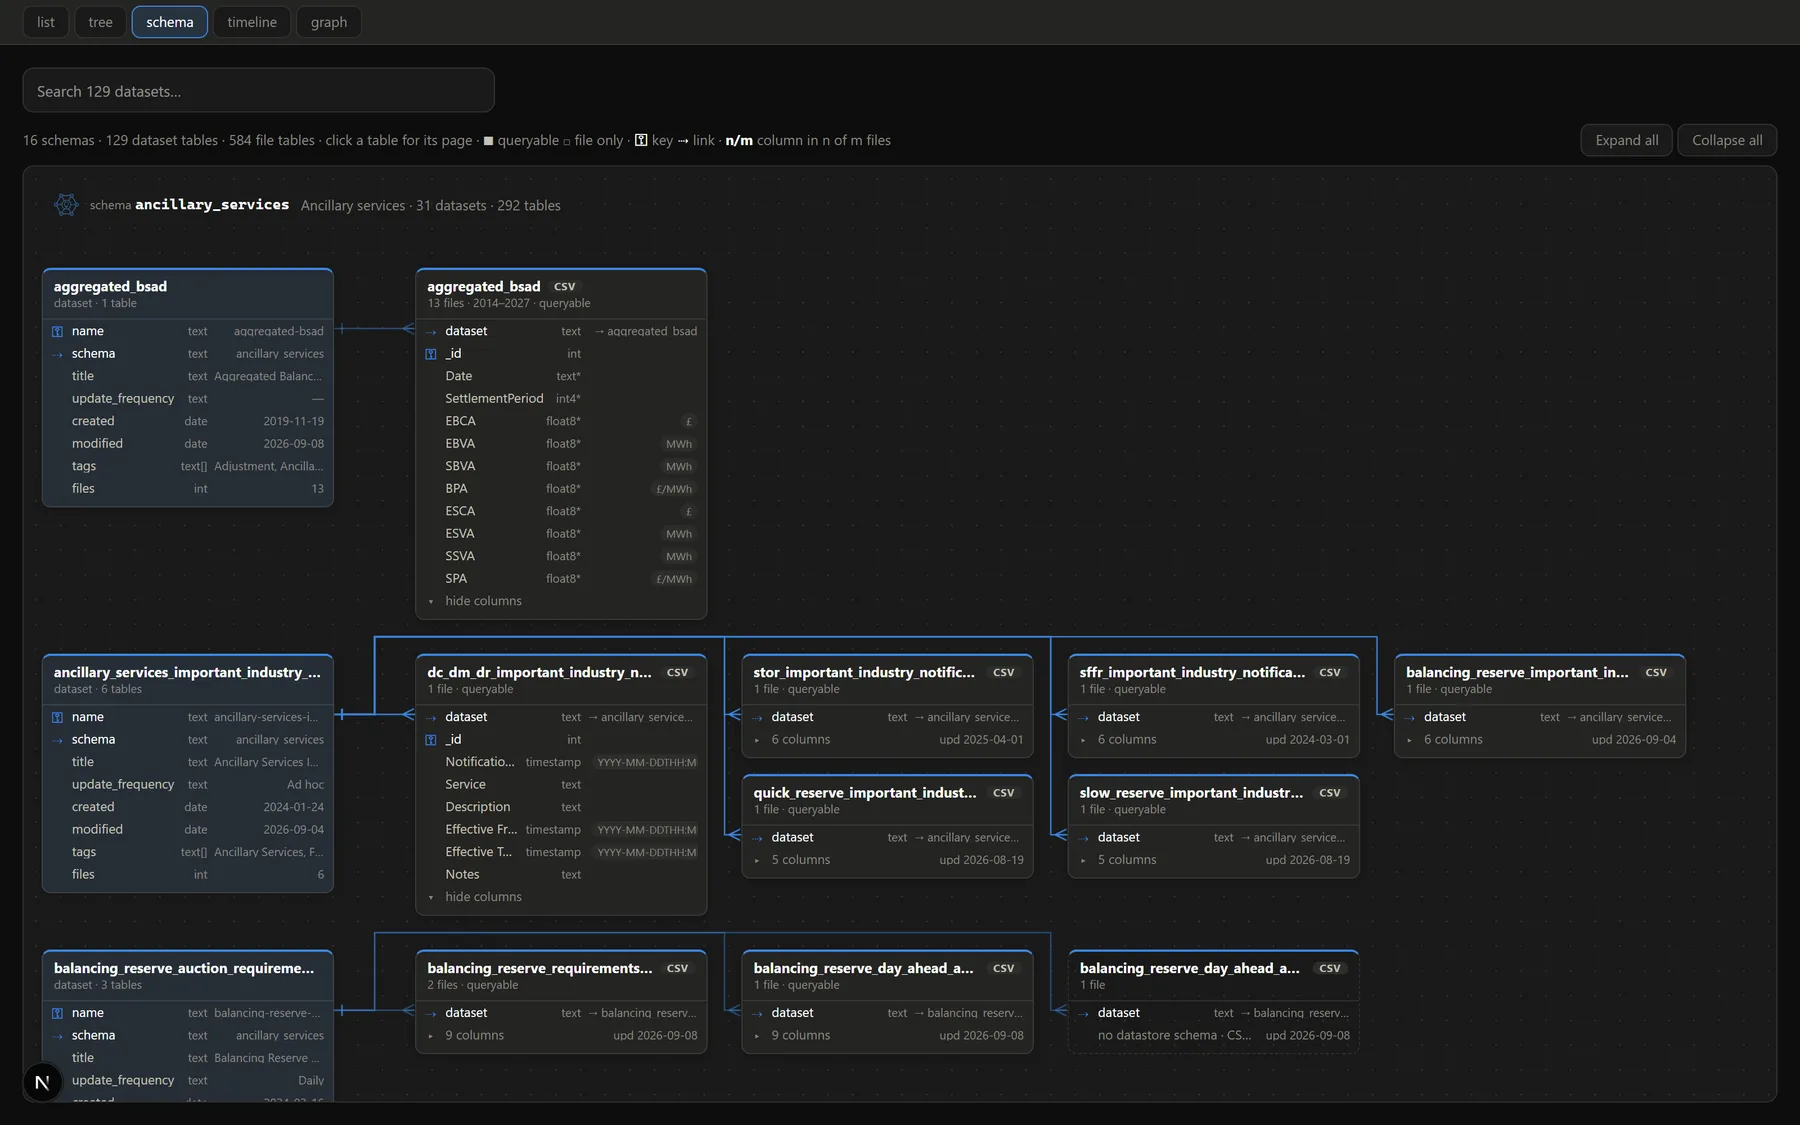Viewport: 1800px width, 1125px height.
Task: Click the Collapse all button
Action: point(1727,140)
